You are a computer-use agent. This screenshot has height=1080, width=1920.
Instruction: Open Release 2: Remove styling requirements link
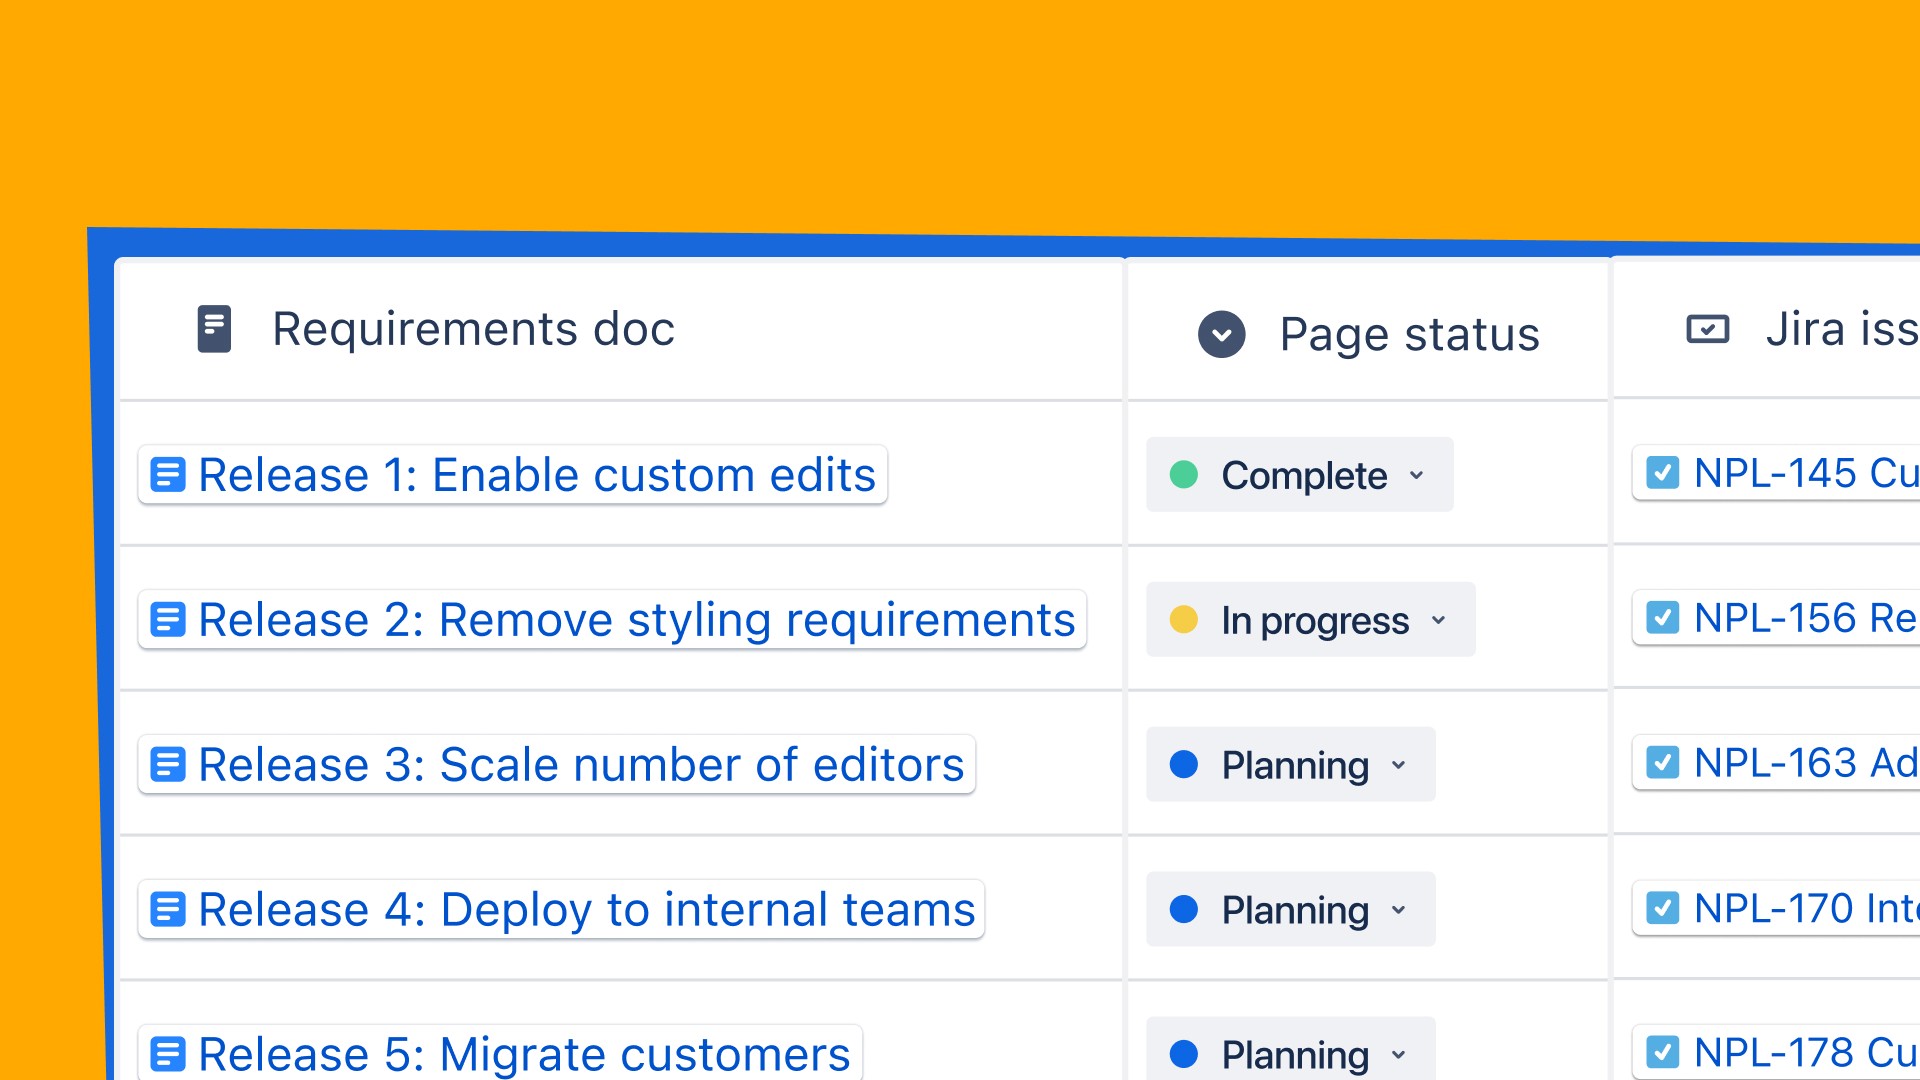coord(636,619)
